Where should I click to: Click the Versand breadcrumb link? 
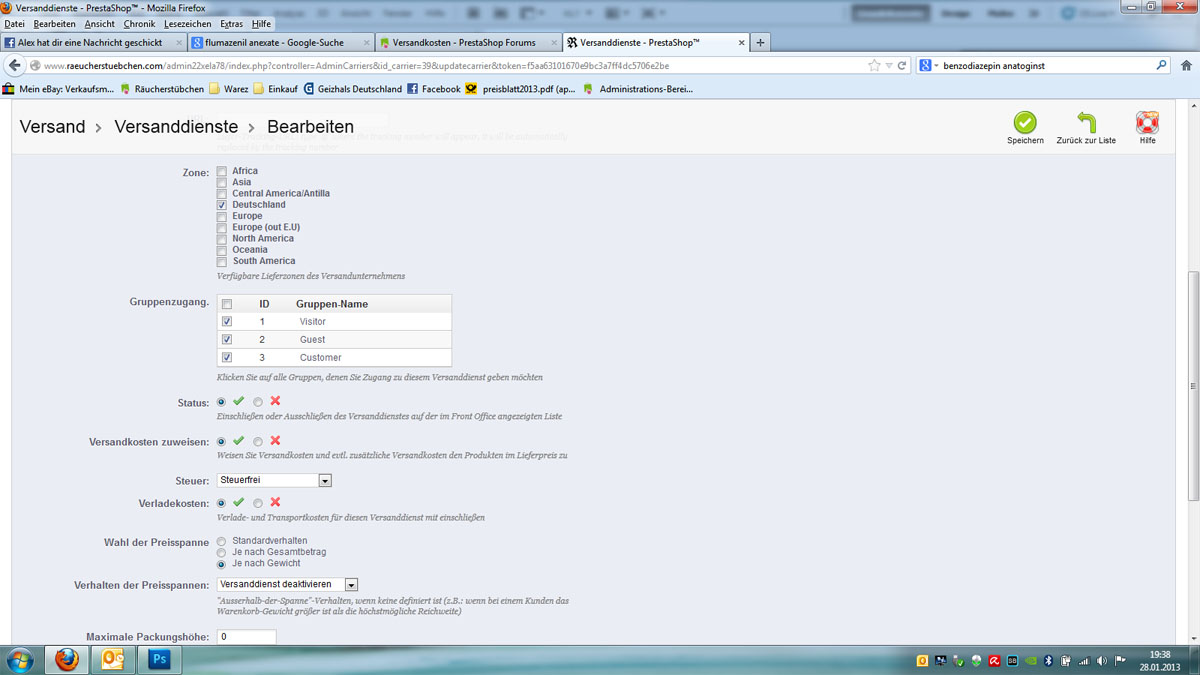click(x=52, y=127)
